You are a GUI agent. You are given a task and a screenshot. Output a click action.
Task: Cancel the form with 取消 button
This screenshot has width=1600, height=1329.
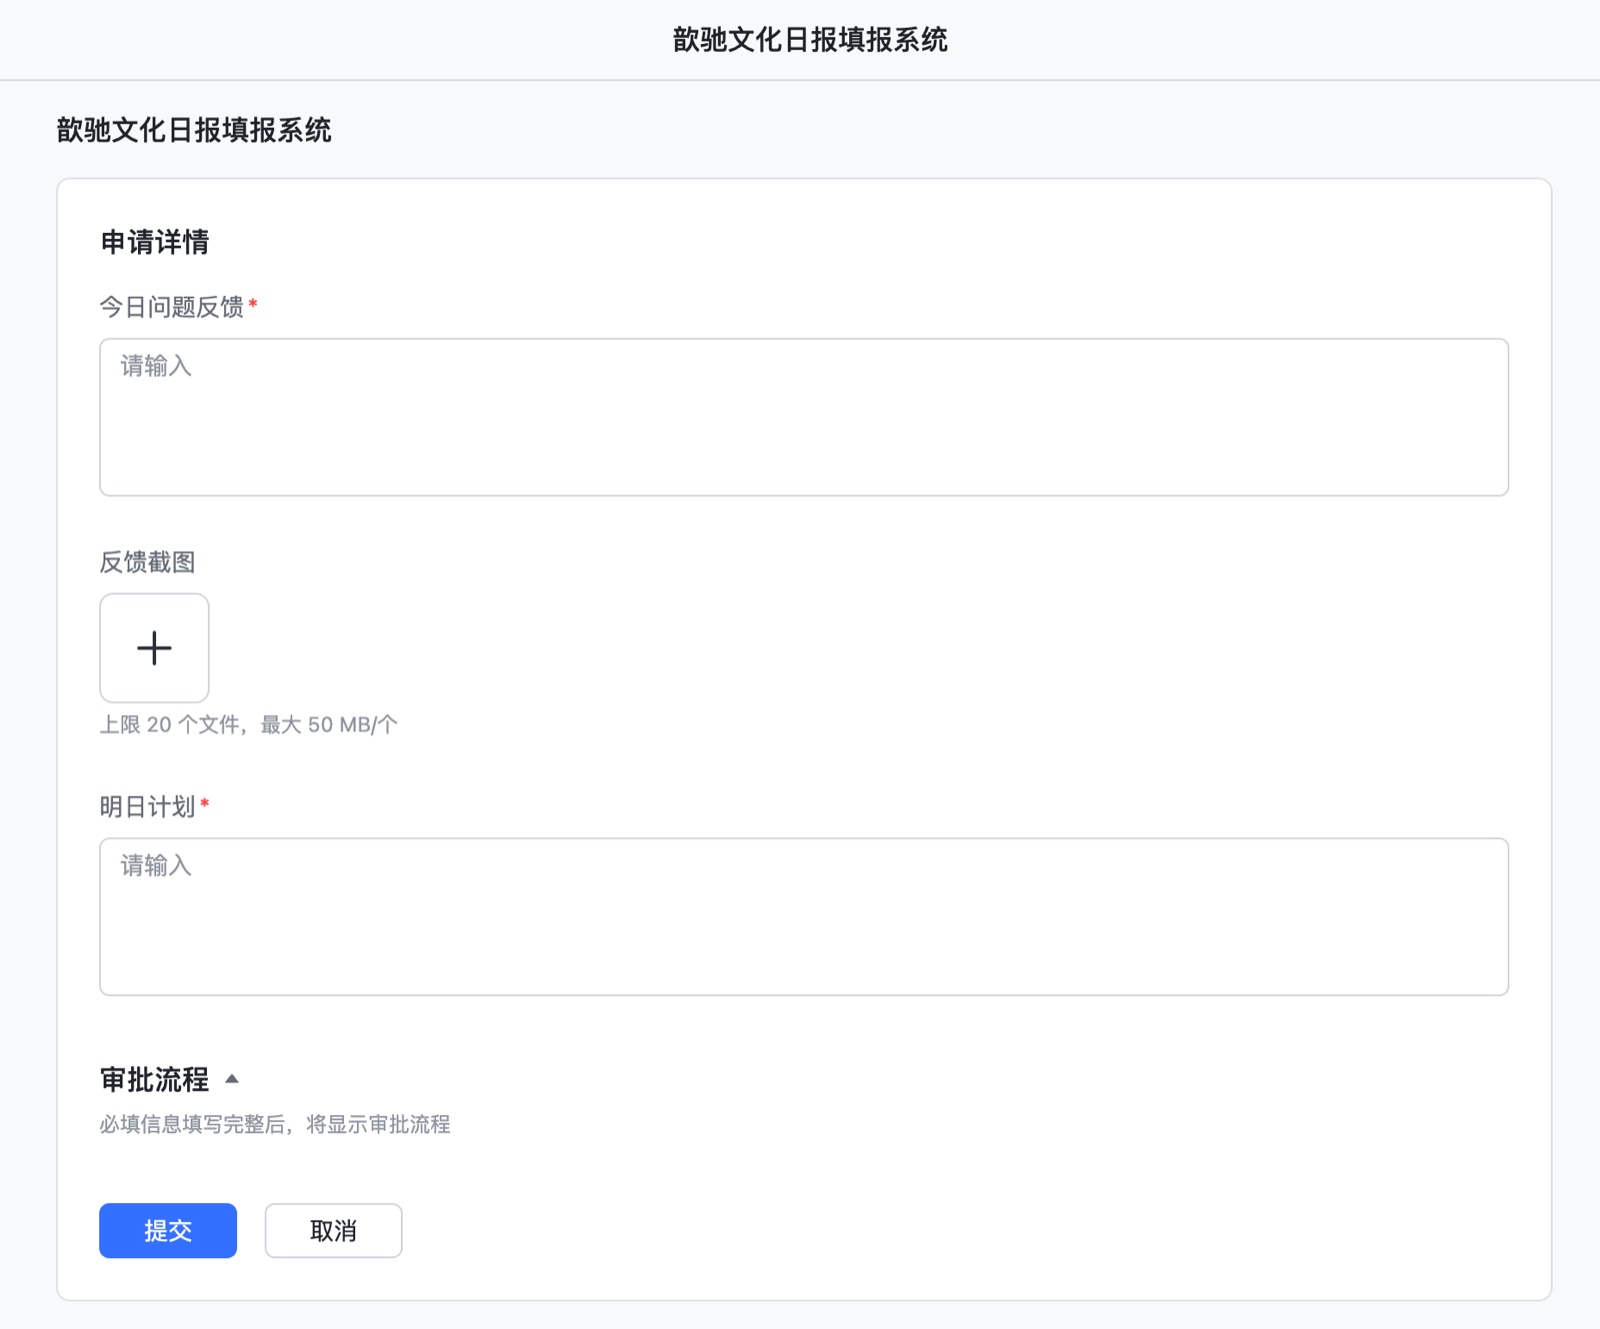tap(333, 1230)
